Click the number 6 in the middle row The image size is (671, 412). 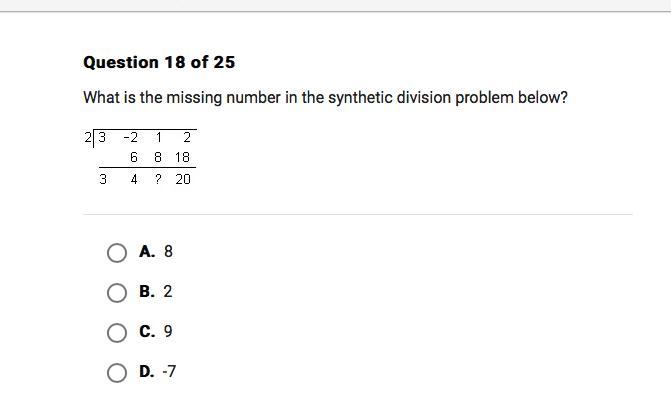134,157
